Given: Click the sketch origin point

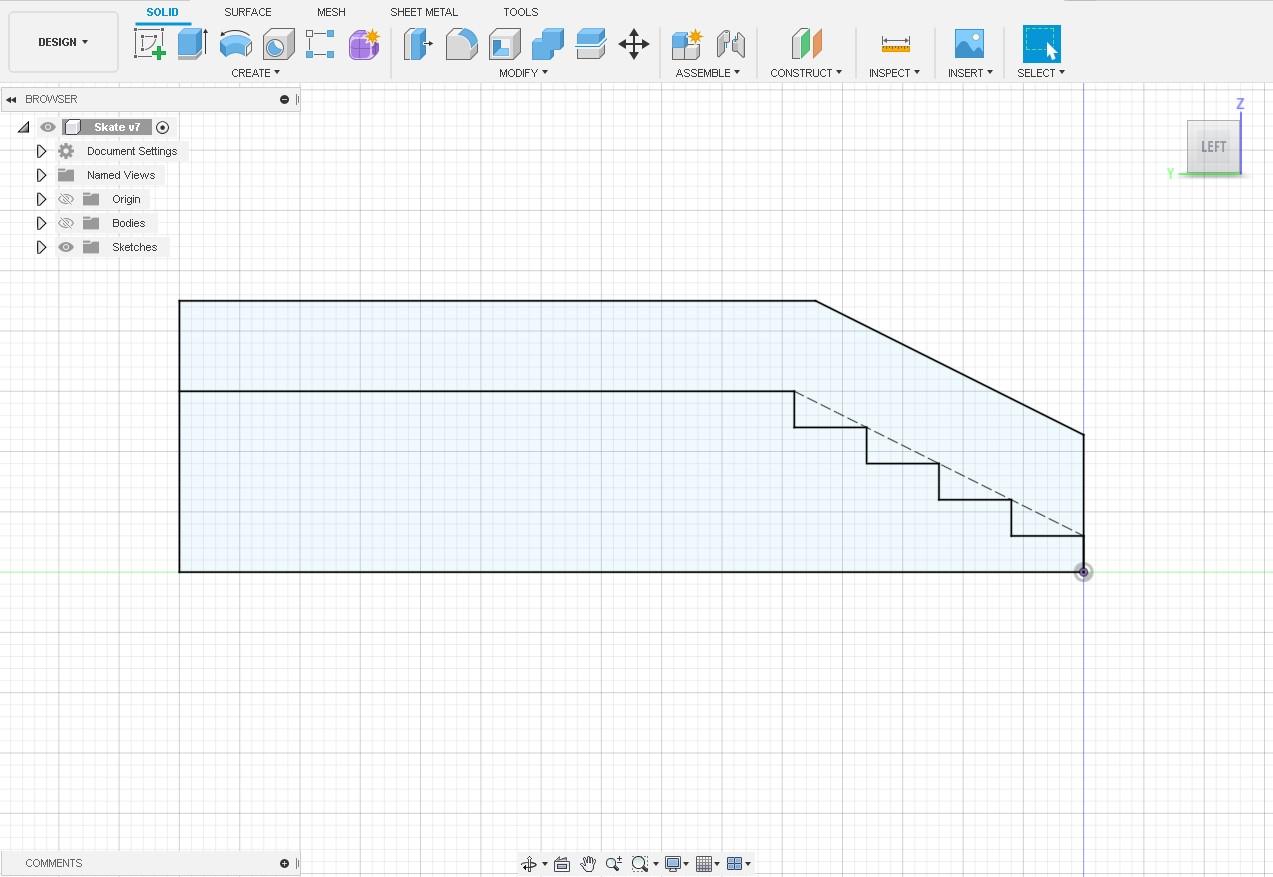Looking at the screenshot, I should click(1083, 572).
